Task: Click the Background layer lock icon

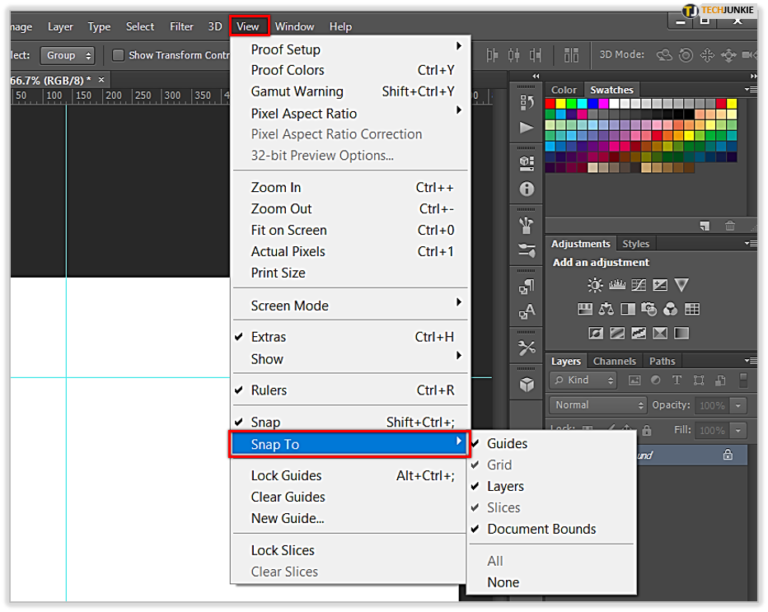Action: click(728, 455)
